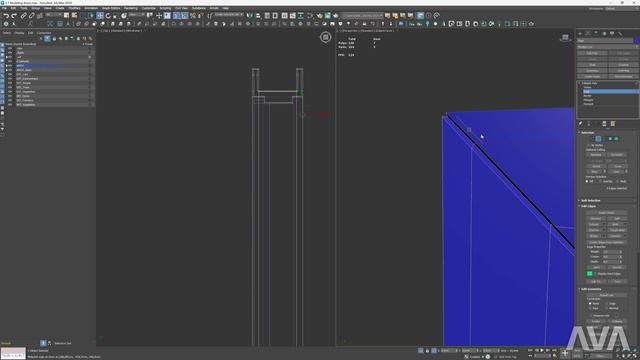Open the Select by Name dialog icon
The height and width of the screenshot is (360, 640).
(x=74, y=16)
